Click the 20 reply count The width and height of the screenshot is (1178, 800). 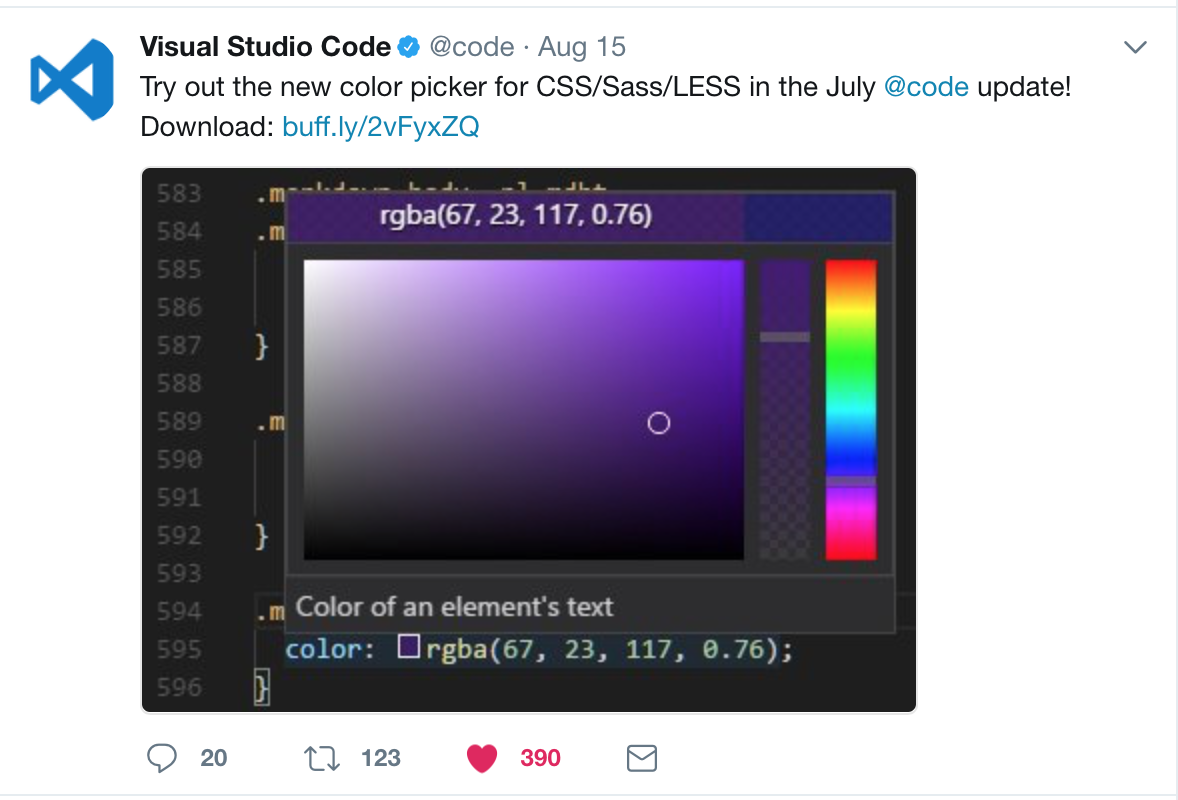214,758
